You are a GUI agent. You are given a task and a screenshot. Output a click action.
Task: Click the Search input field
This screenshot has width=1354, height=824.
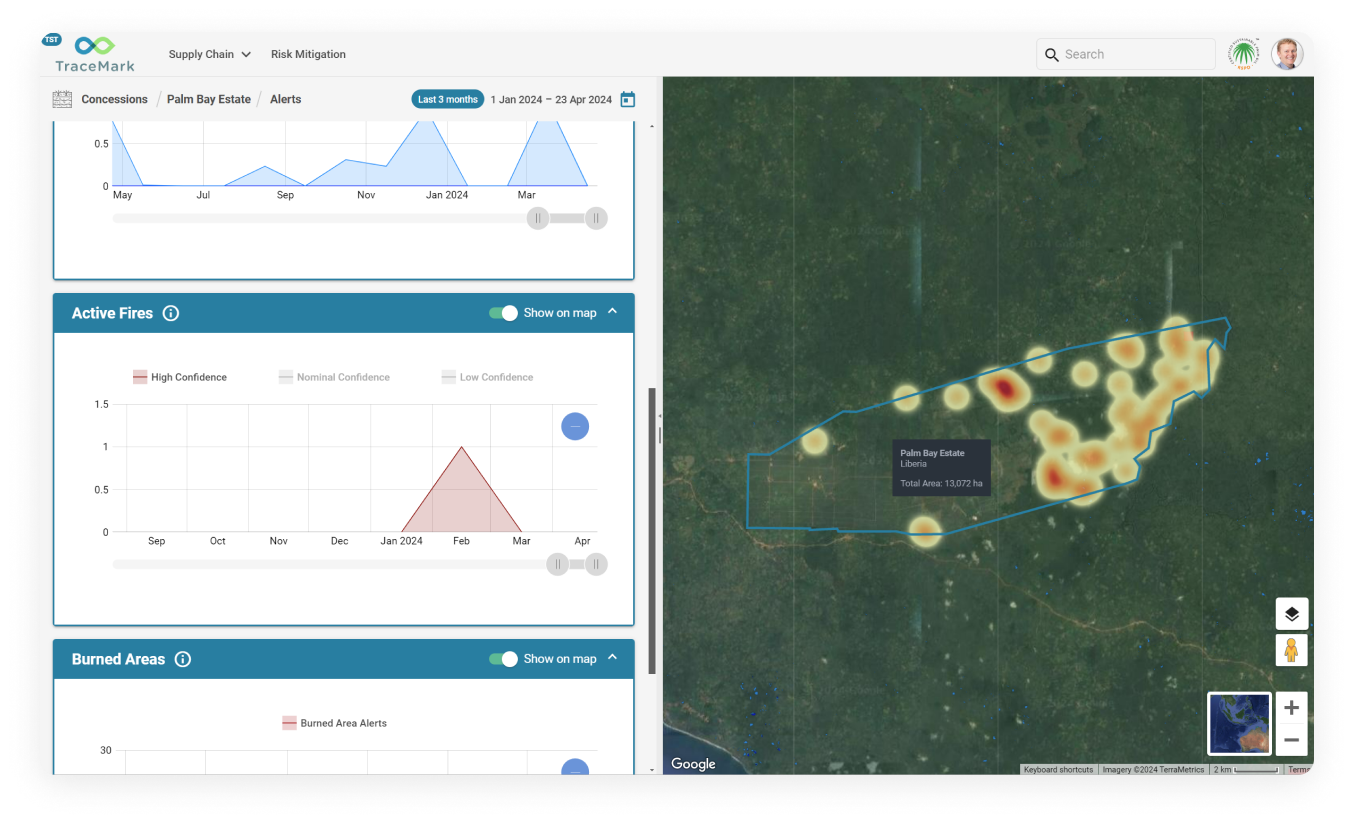[x=1135, y=54]
